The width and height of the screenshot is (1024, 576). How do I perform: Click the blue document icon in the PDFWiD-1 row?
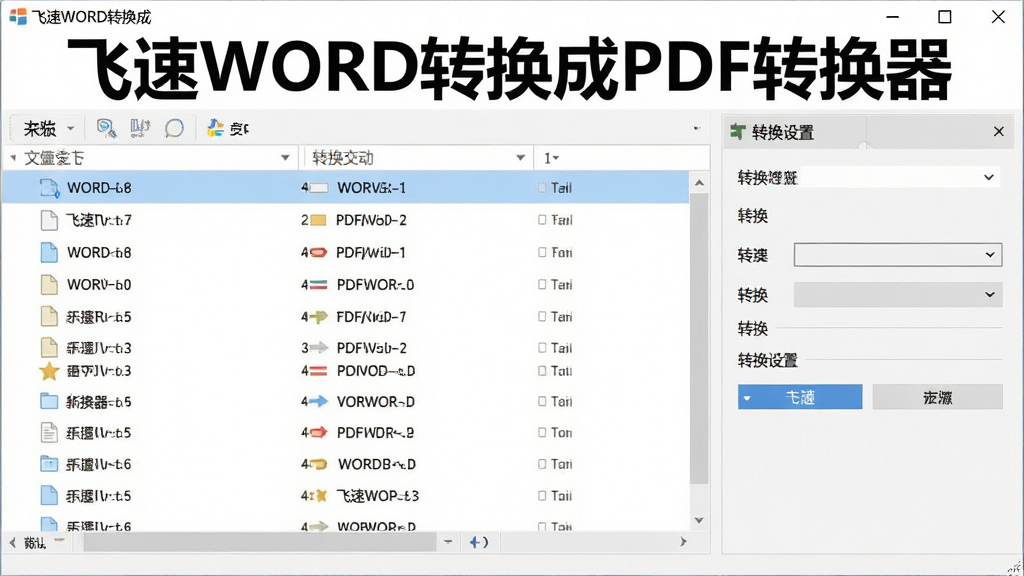[x=49, y=252]
